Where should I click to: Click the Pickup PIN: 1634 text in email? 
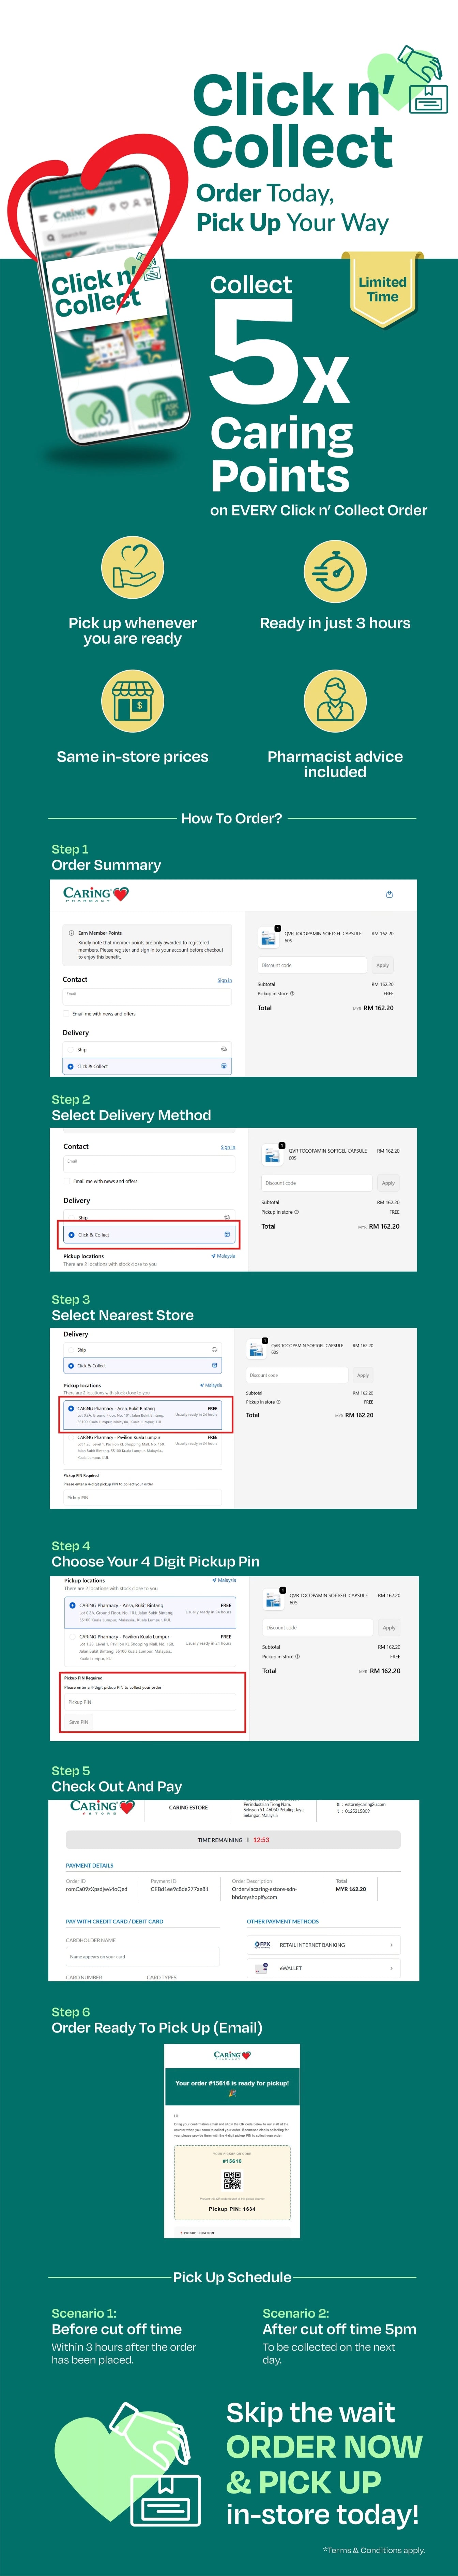coord(232,2209)
